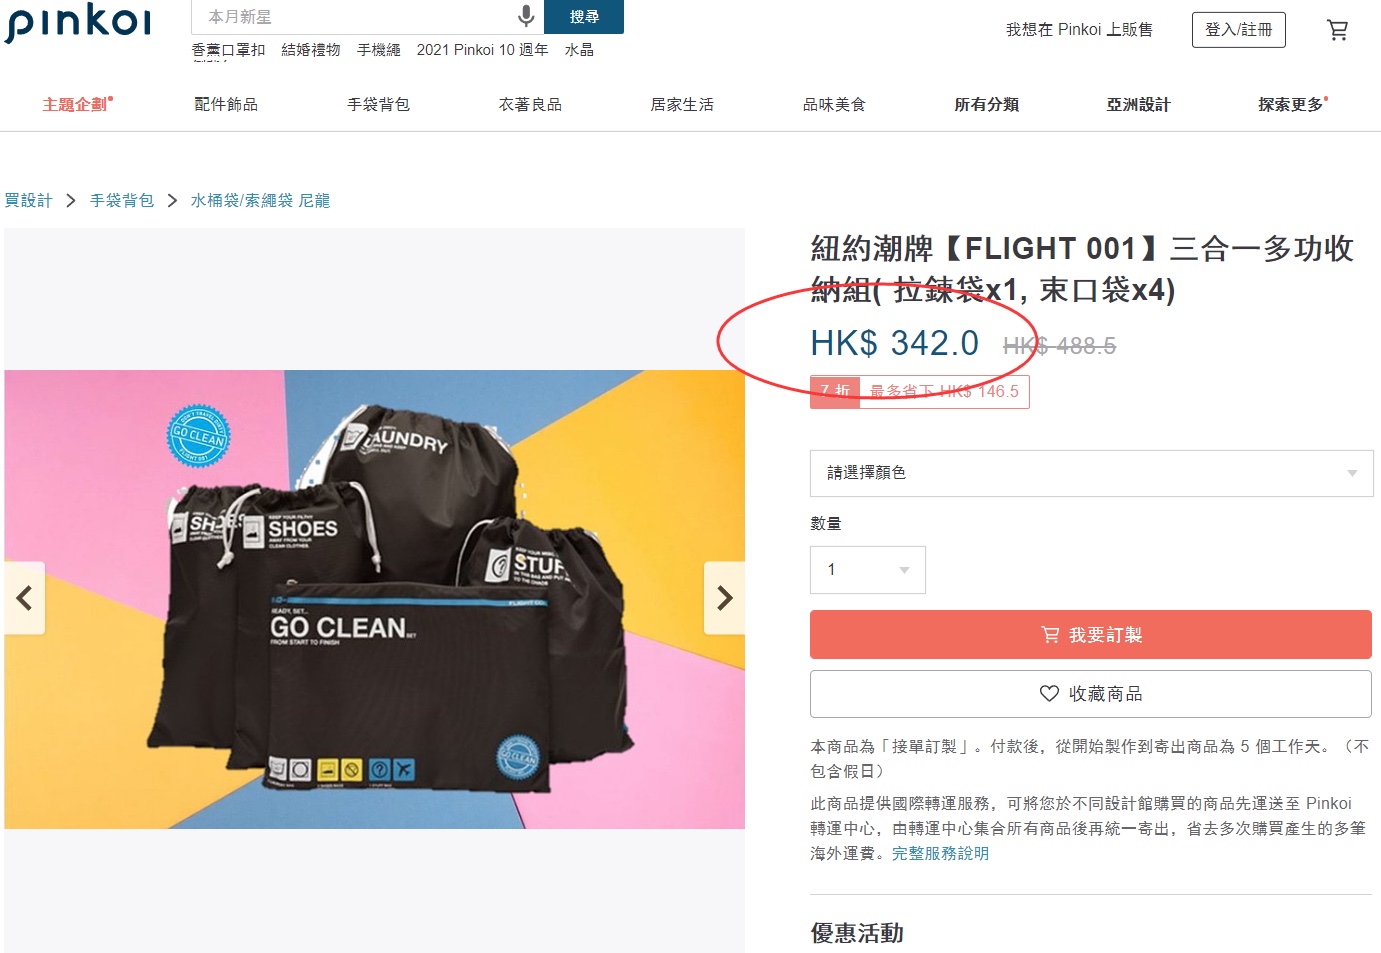Viewport: 1381px width, 953px height.
Task: Go to 手袋背包 breadcrumb
Action: [x=122, y=200]
